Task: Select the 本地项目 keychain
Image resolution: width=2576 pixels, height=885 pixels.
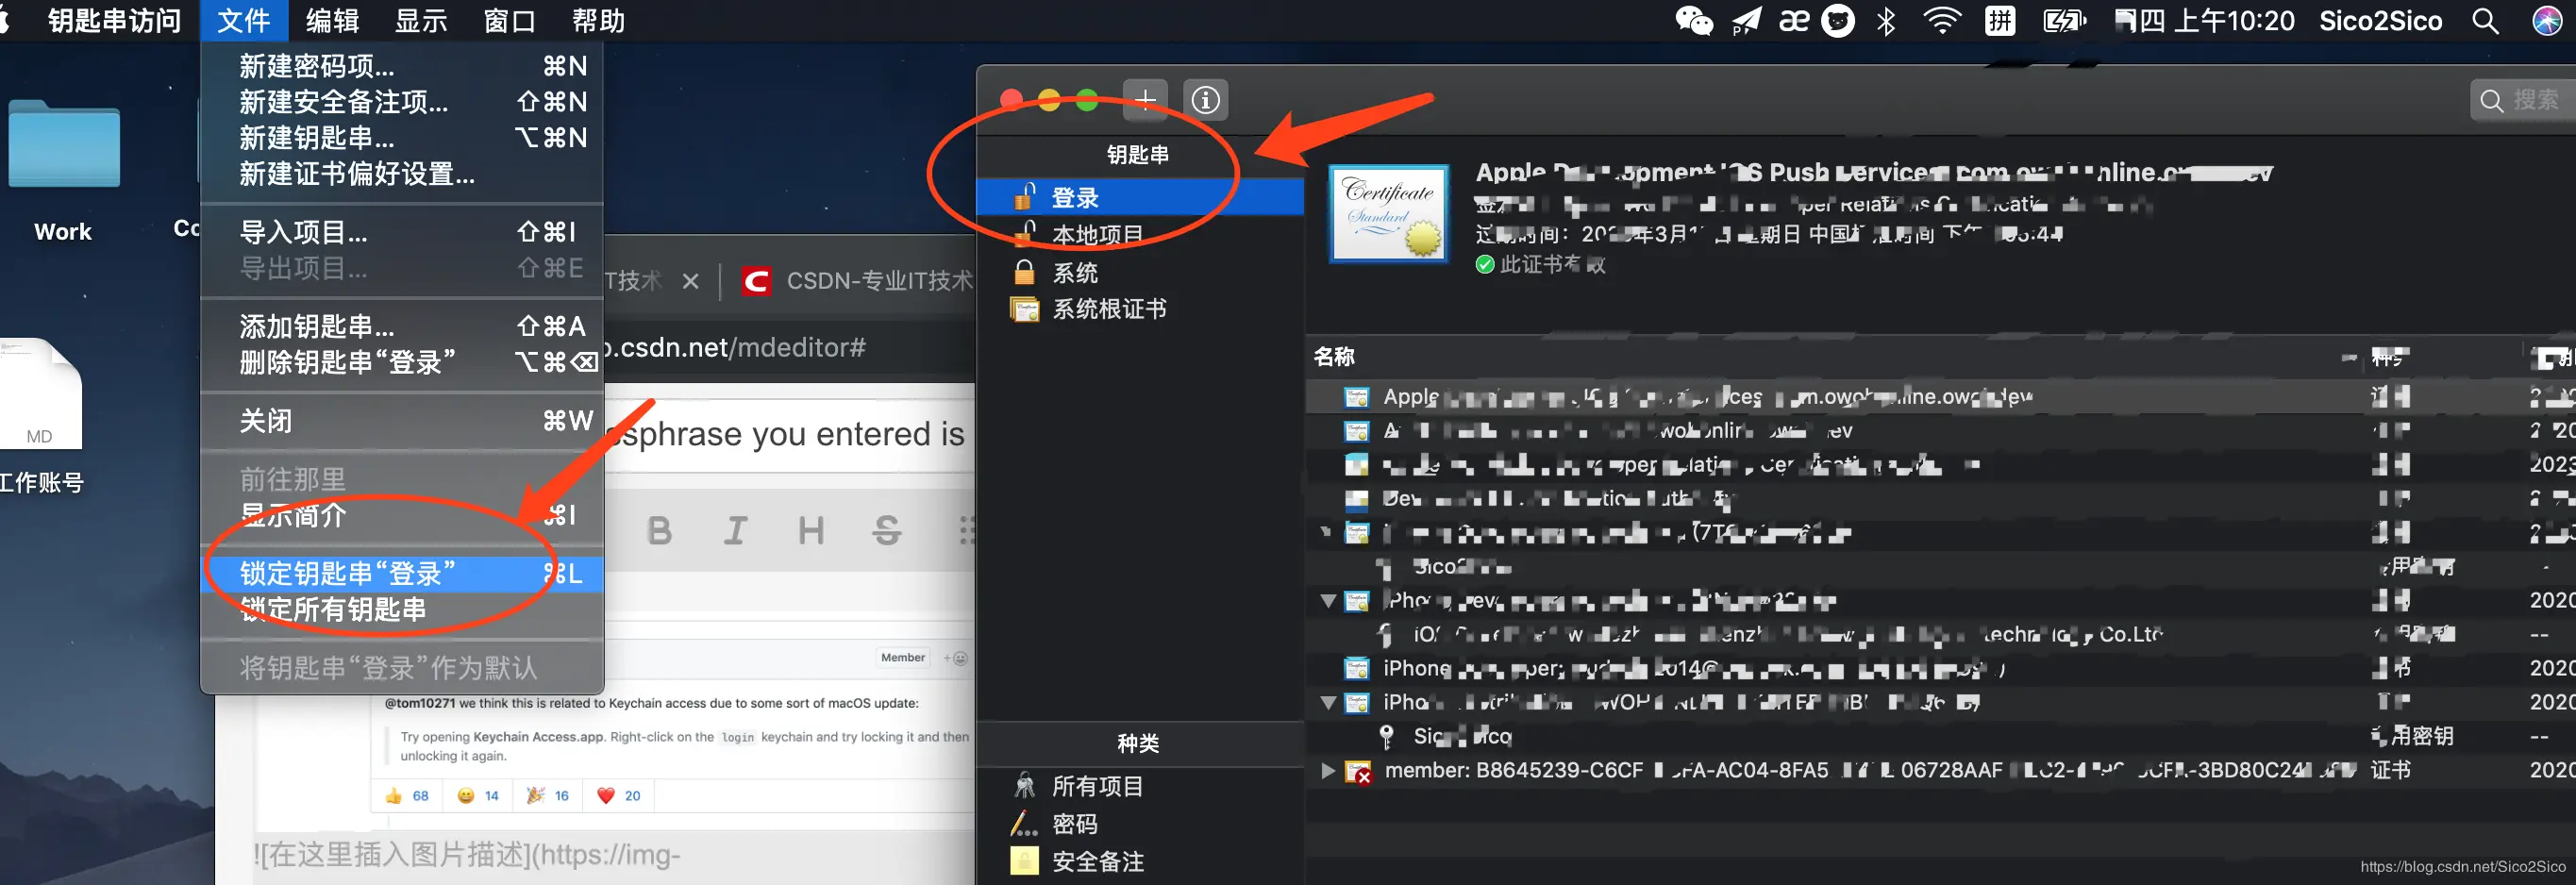Action: pyautogui.click(x=1140, y=235)
